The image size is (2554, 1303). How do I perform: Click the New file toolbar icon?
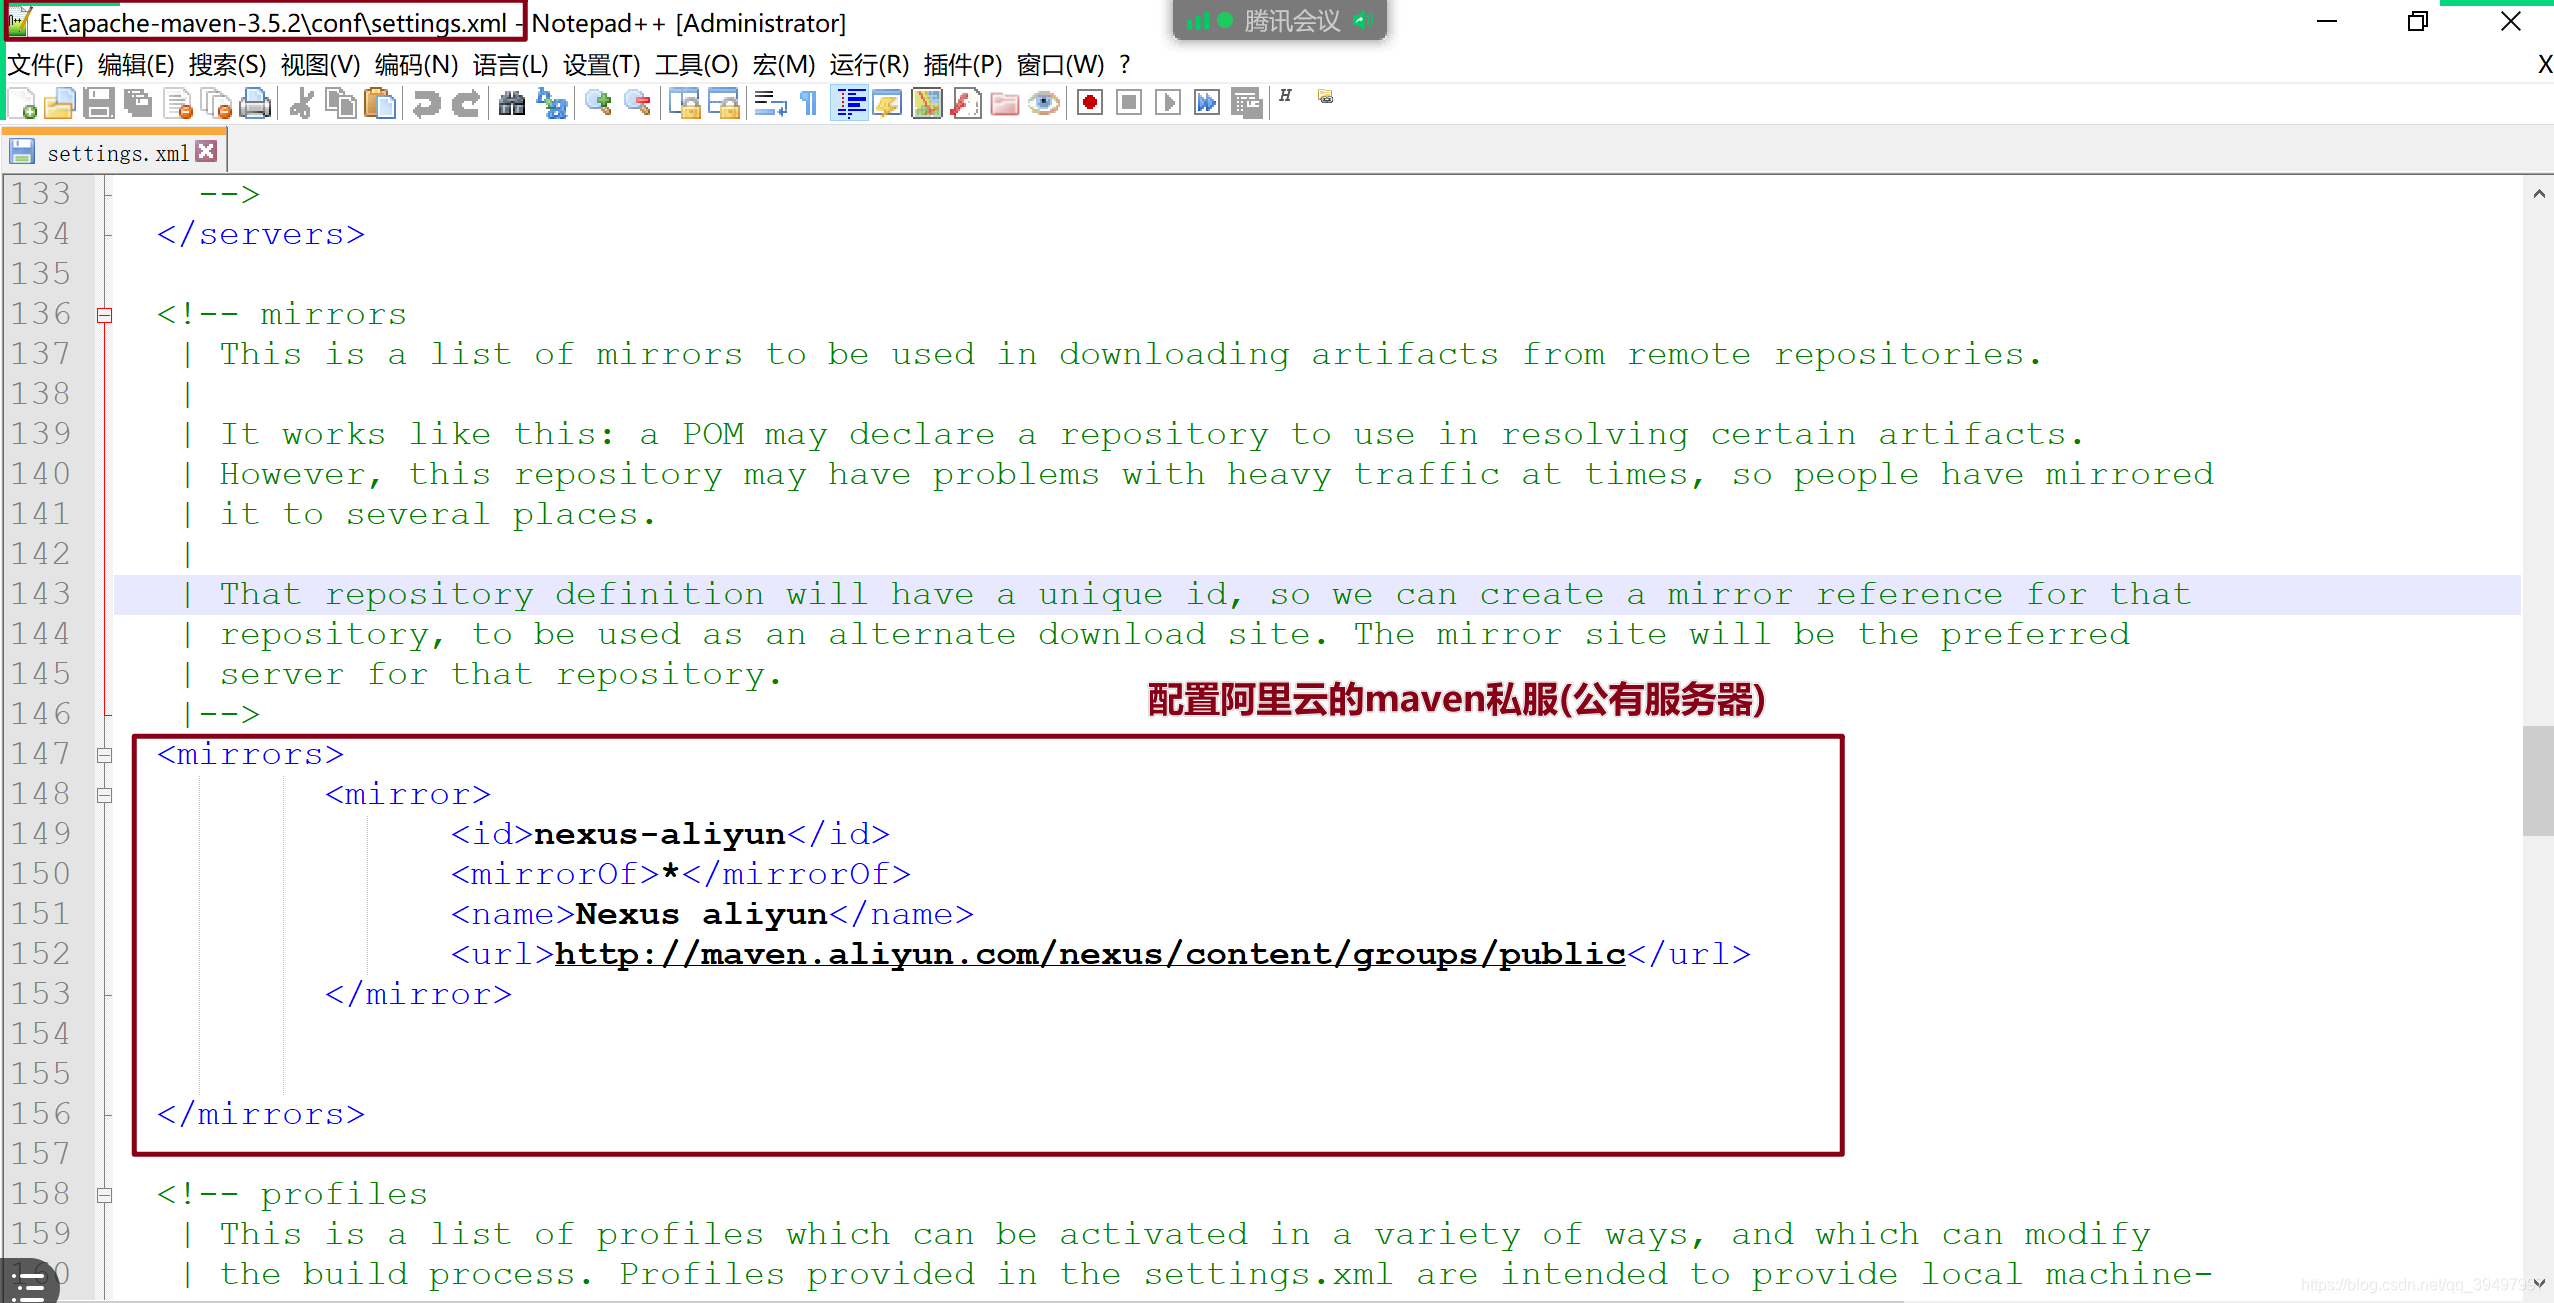[22, 103]
